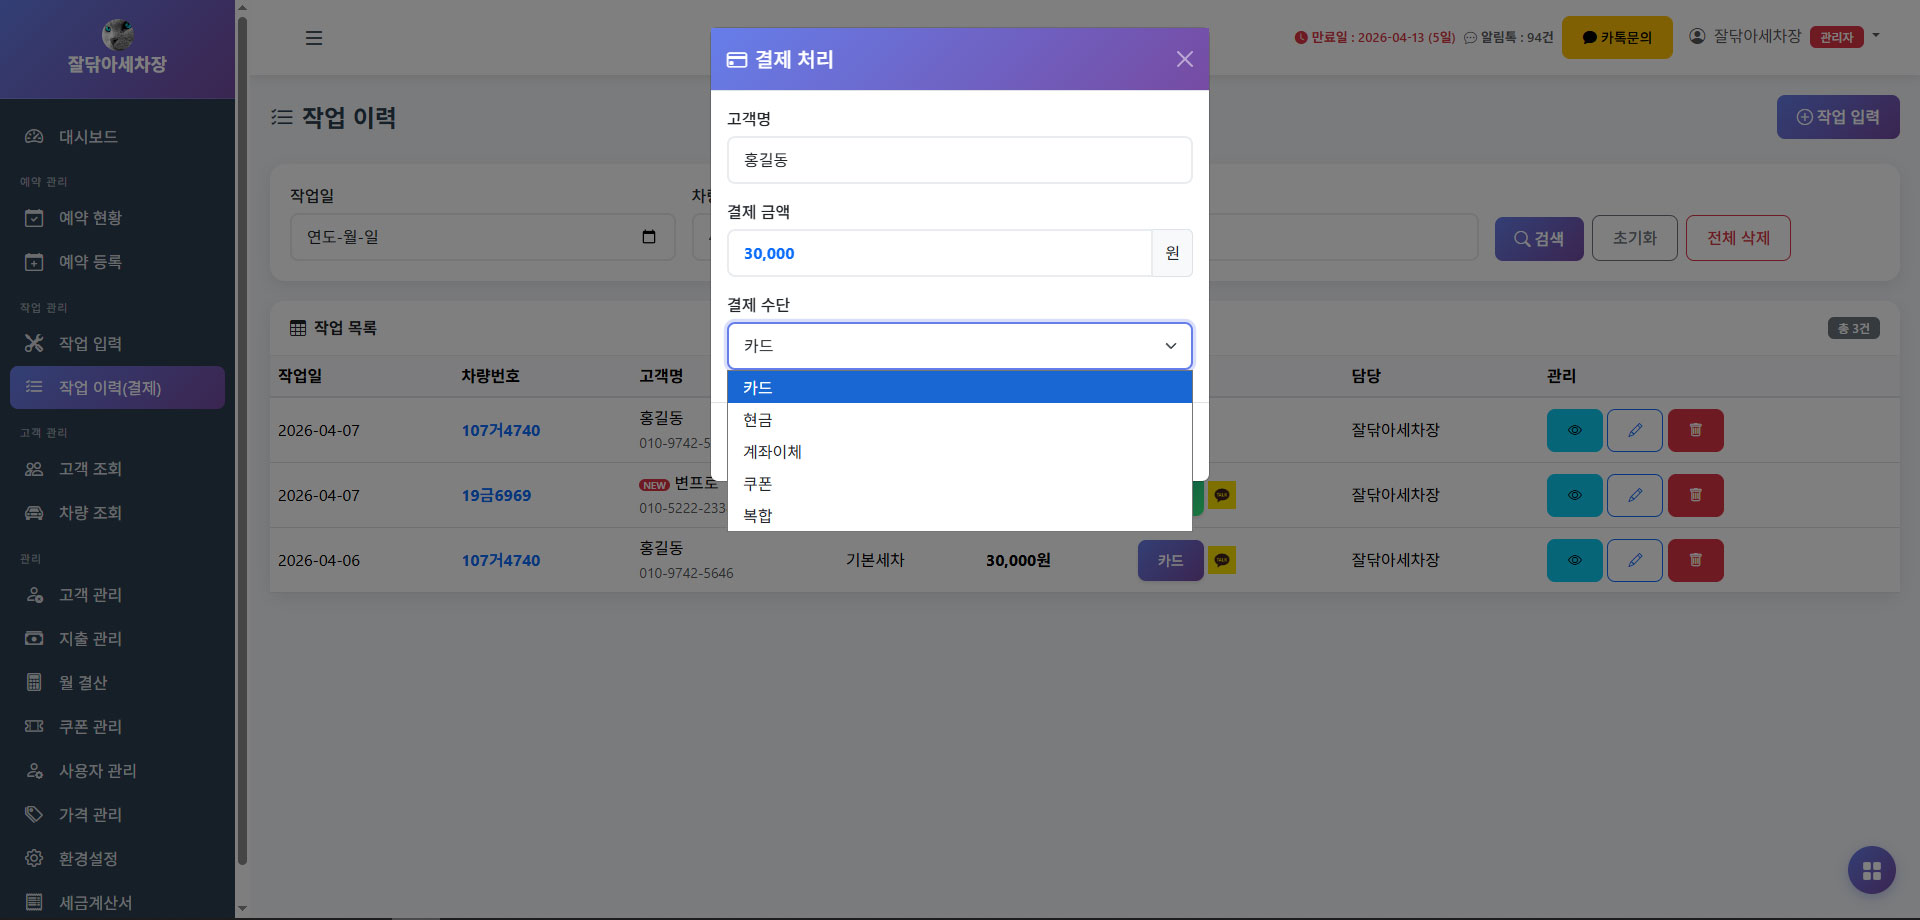Click the 결제 금액 input field
Screen dimensions: 1920x920
pos(938,253)
